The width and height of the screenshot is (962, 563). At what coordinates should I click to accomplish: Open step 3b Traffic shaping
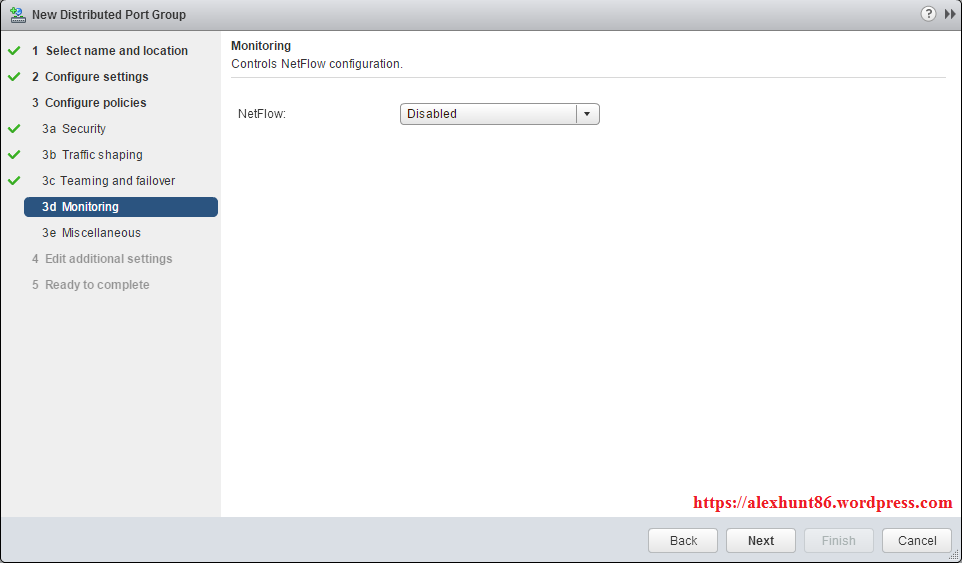pos(92,155)
